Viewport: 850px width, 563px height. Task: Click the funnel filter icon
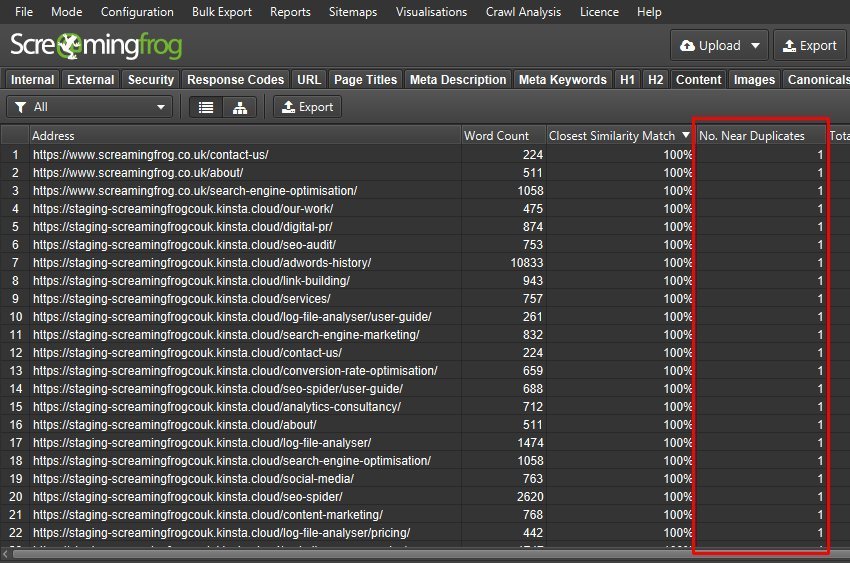20,107
